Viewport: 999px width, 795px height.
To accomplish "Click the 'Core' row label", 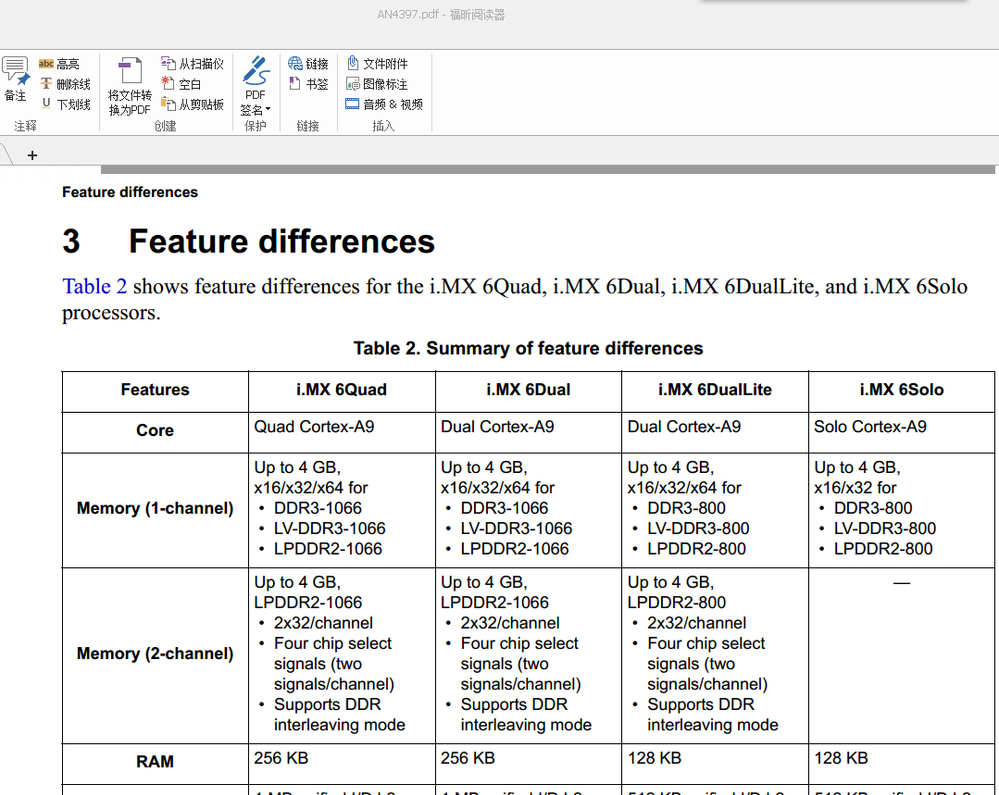I will pos(155,431).
